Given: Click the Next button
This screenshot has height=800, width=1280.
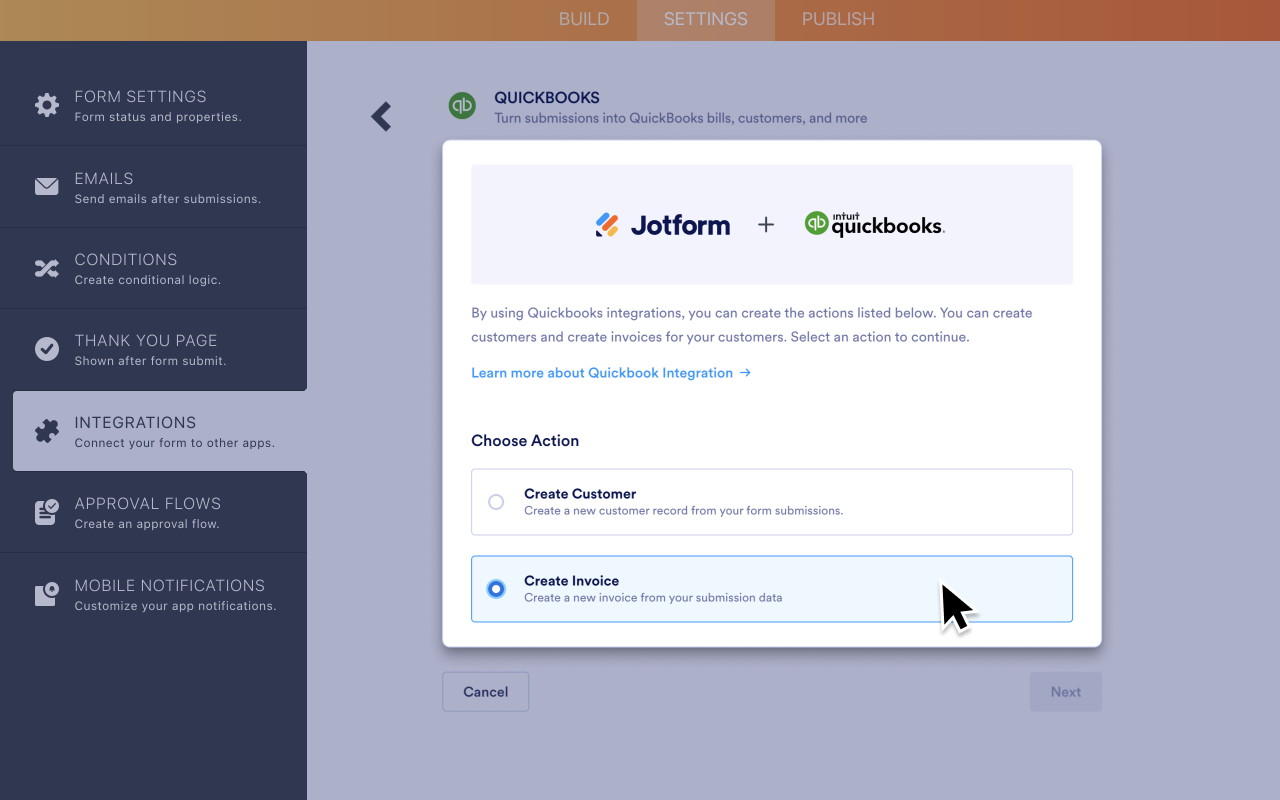Looking at the screenshot, I should (1065, 691).
